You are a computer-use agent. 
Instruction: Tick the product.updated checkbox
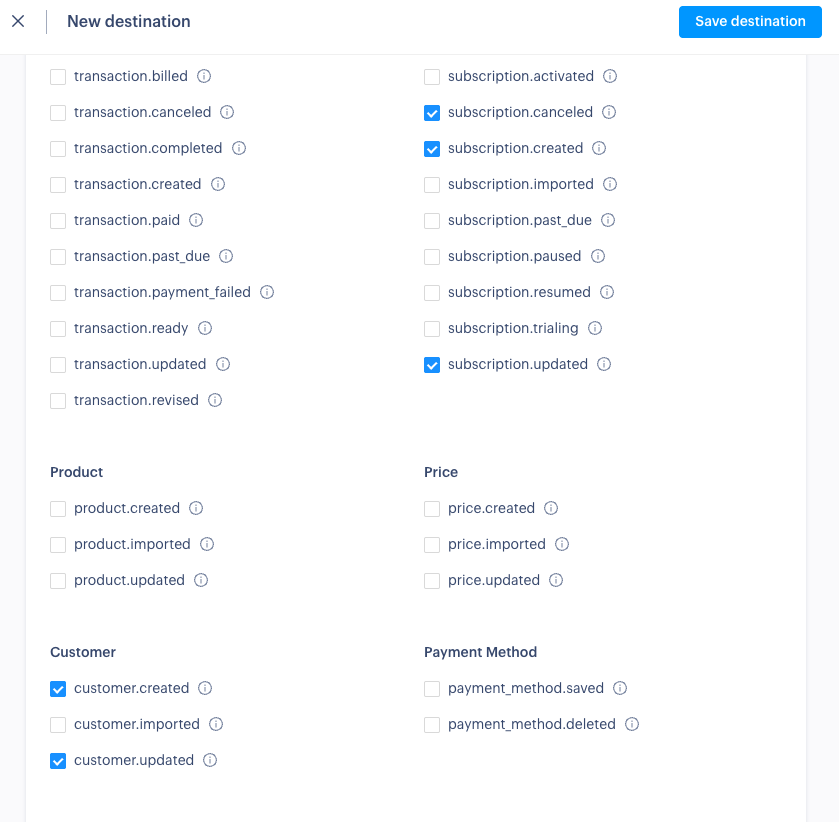click(58, 581)
